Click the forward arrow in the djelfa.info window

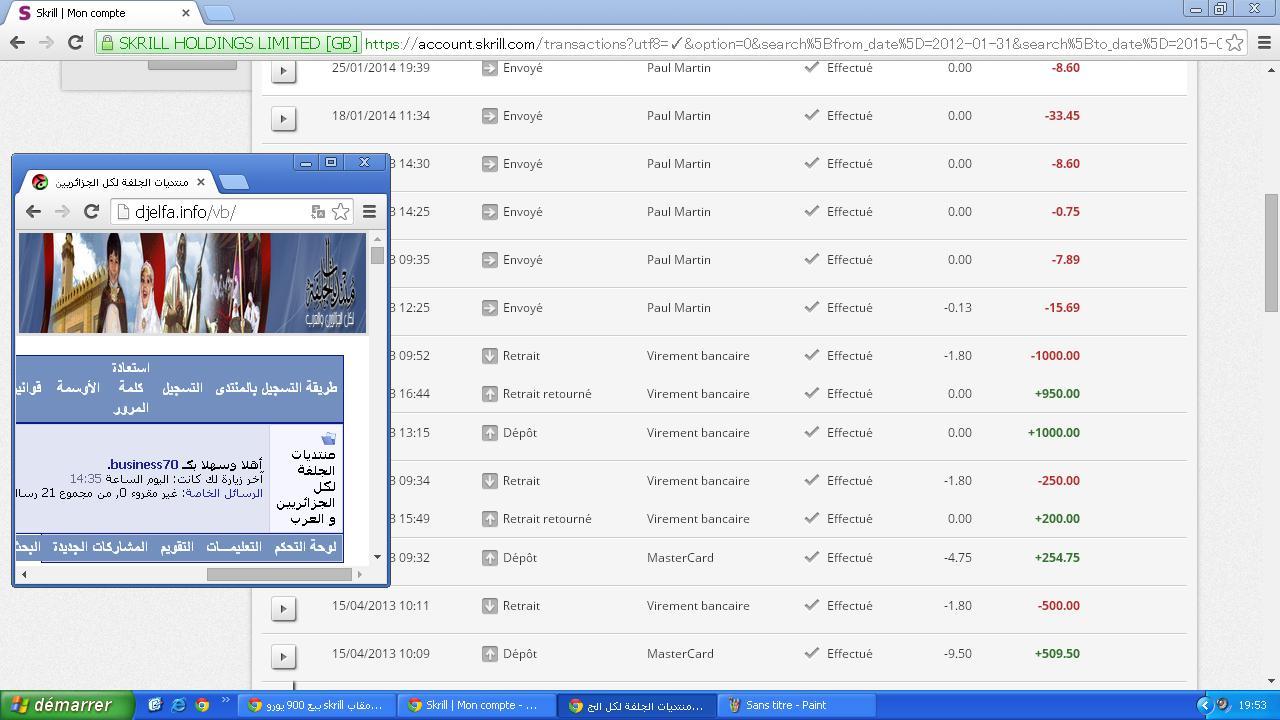[62, 211]
